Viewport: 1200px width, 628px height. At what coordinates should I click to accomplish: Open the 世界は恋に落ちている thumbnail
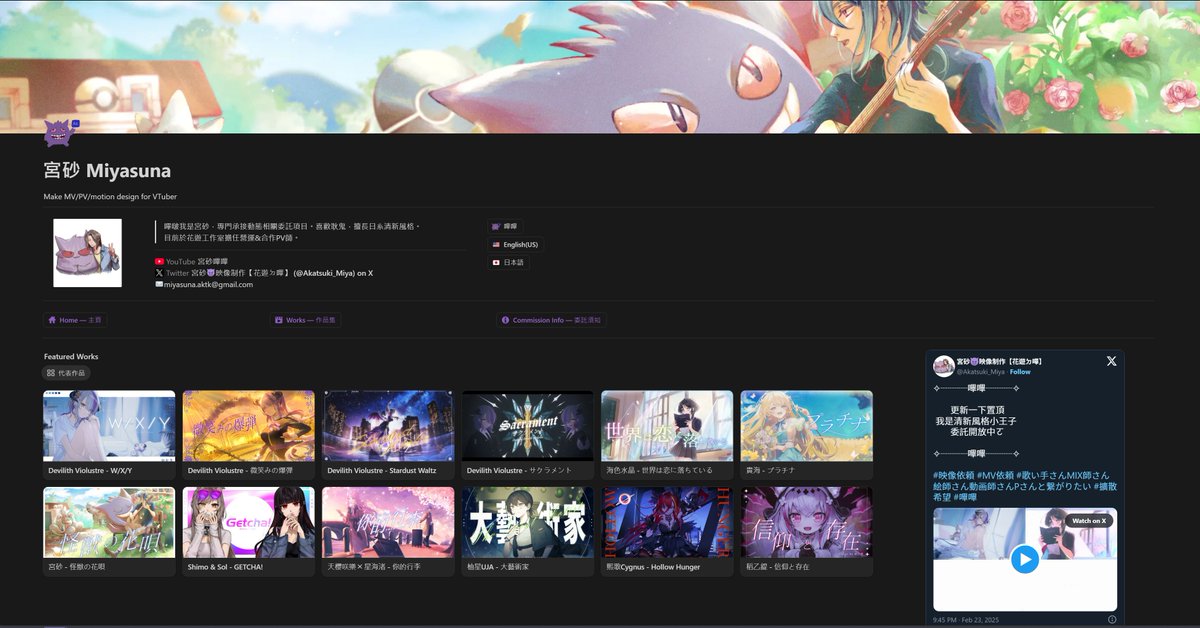pos(667,426)
